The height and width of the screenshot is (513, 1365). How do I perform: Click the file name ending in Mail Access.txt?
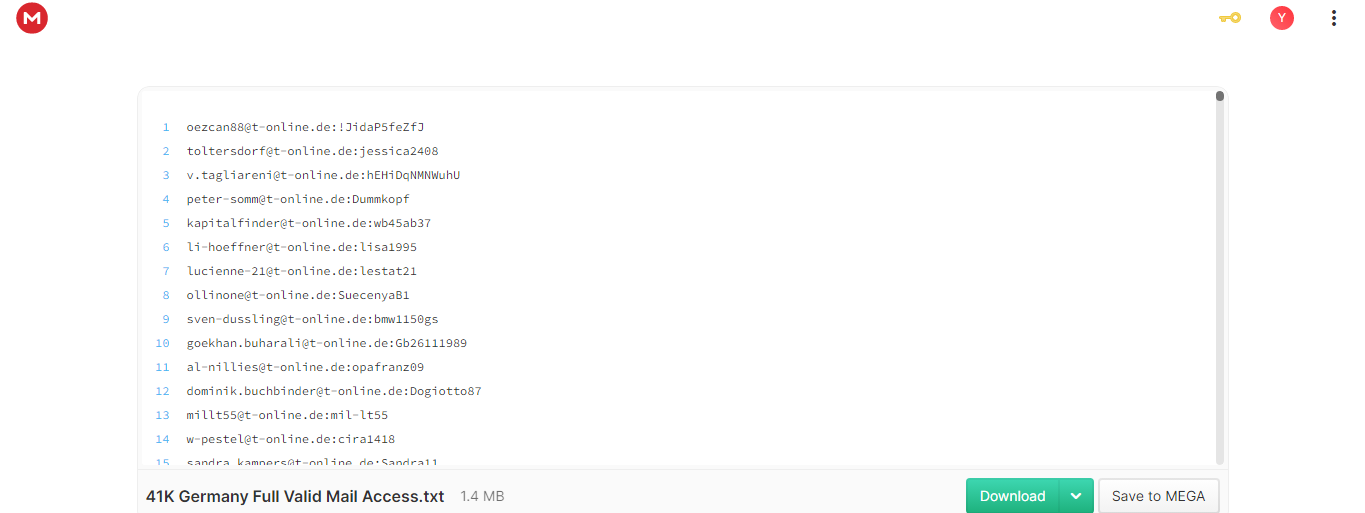click(295, 496)
